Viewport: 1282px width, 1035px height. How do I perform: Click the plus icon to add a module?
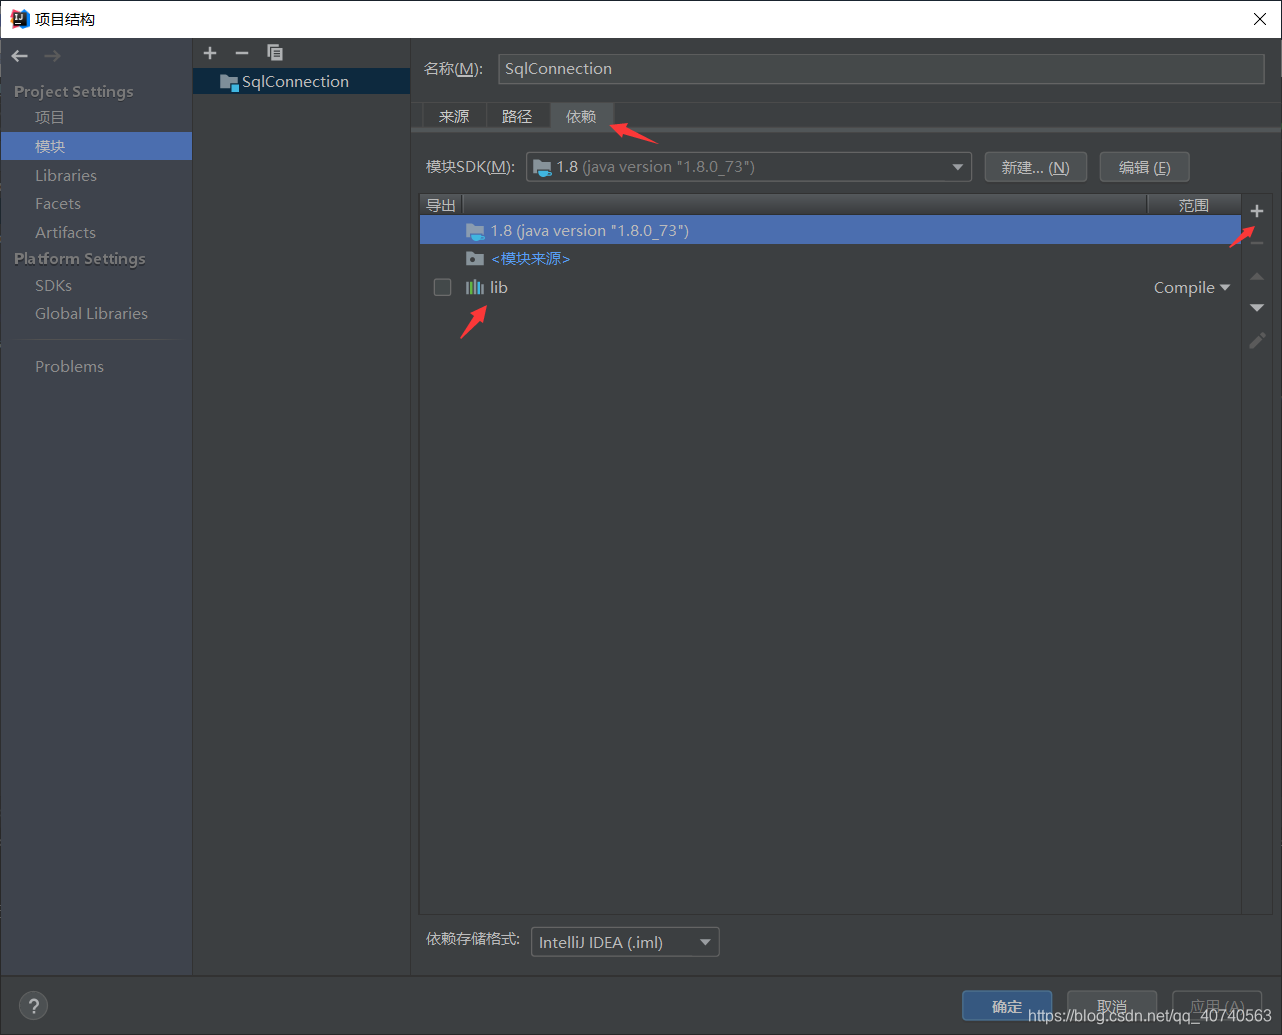tap(209, 52)
